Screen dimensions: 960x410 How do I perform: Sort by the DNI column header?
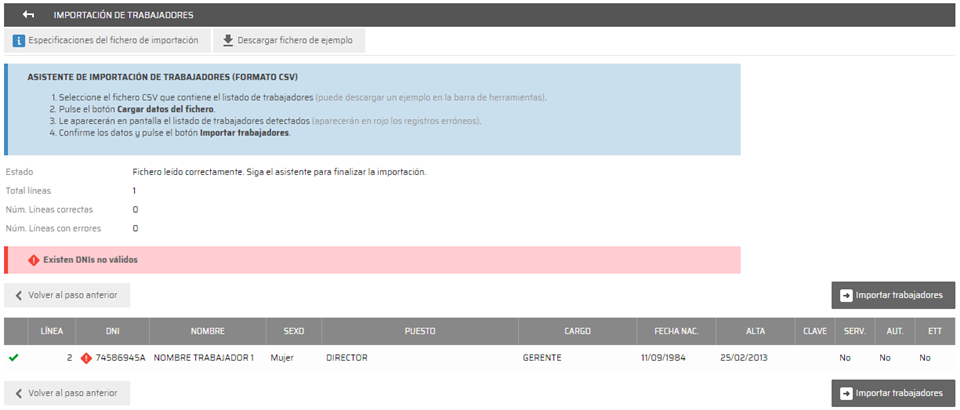(113, 331)
